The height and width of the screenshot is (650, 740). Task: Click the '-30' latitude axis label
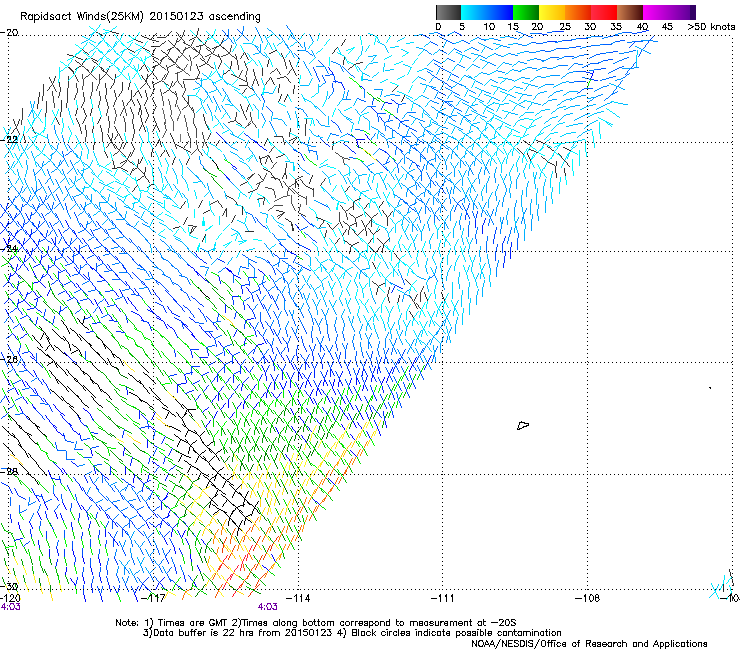(10, 586)
